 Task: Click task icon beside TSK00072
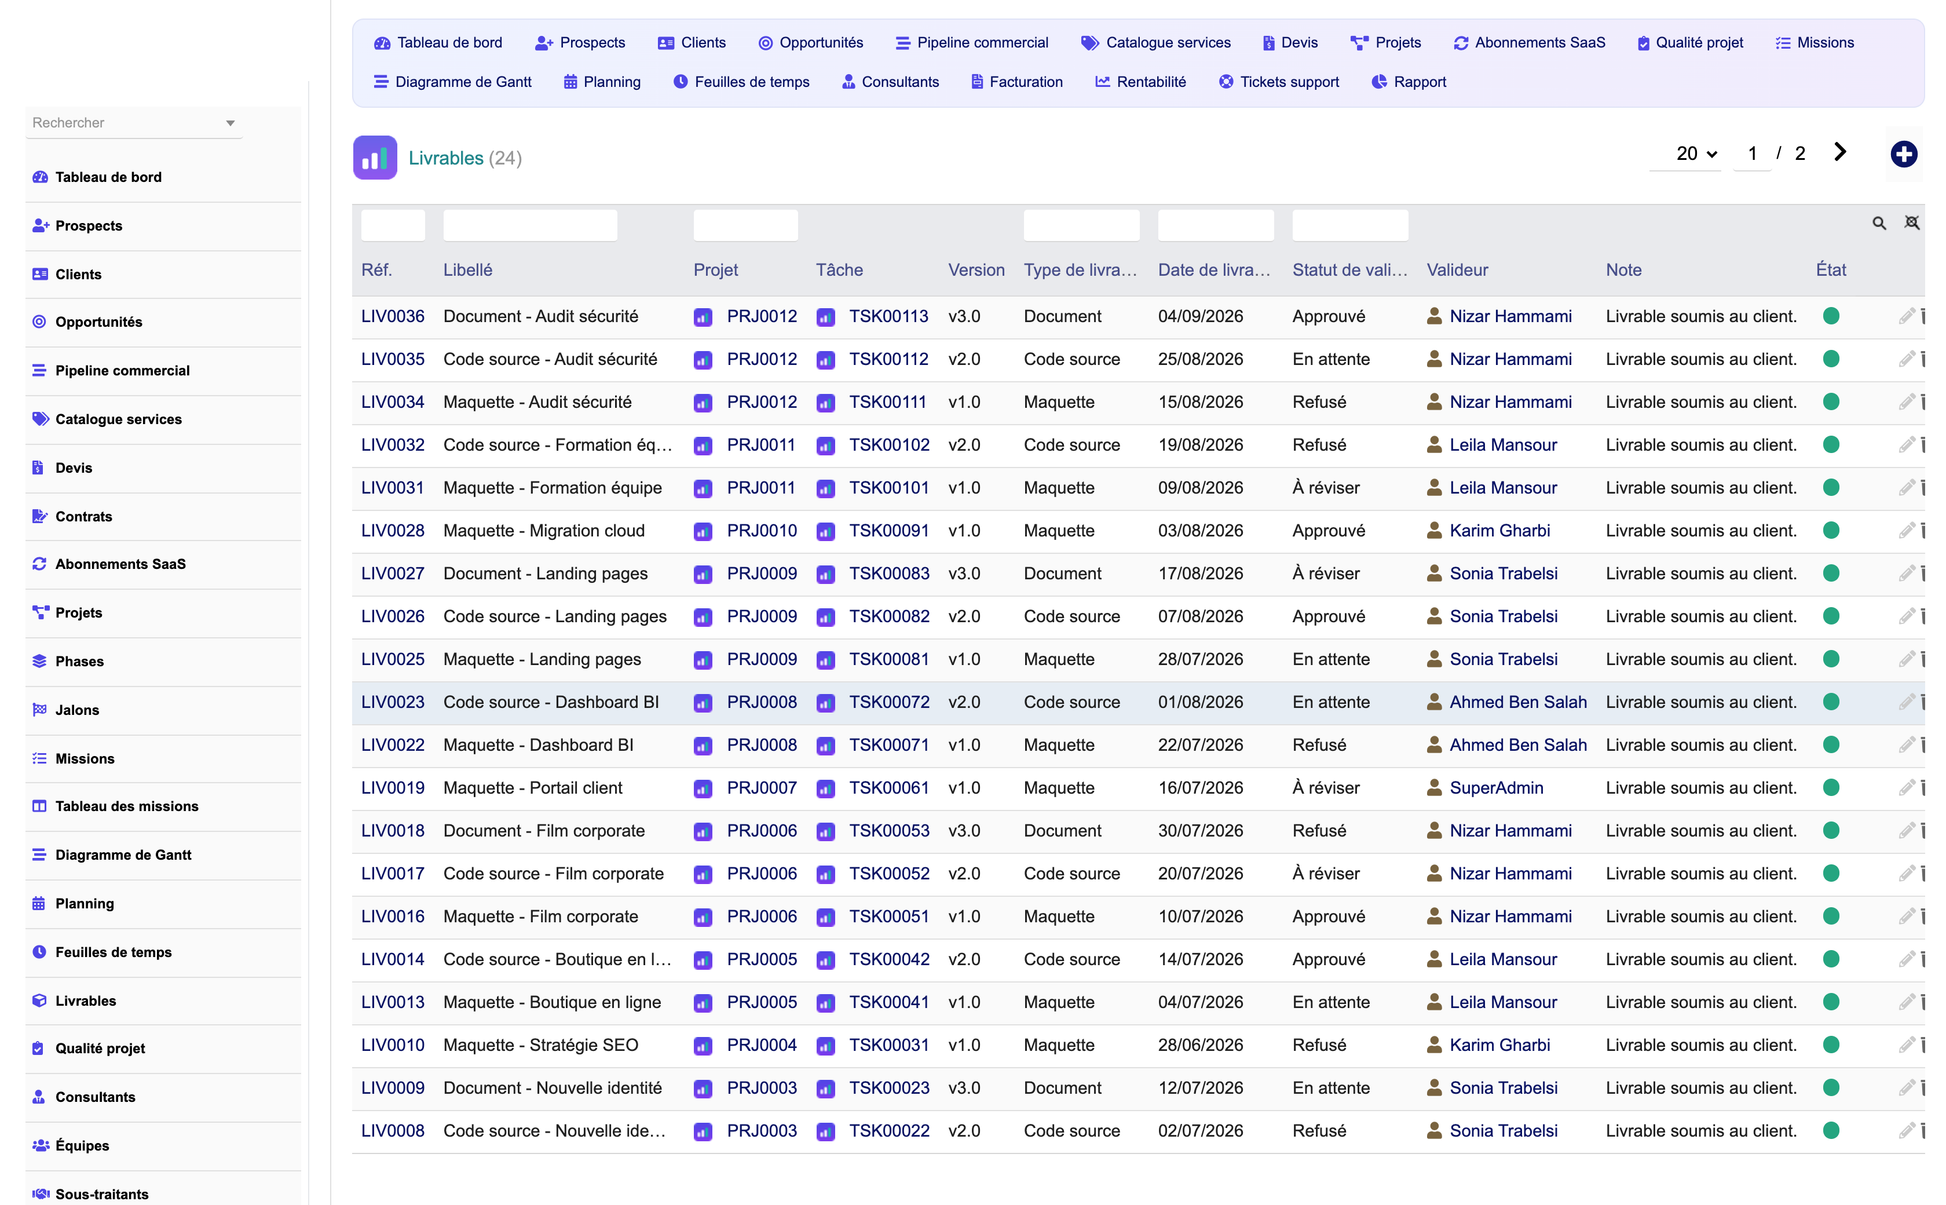point(825,703)
